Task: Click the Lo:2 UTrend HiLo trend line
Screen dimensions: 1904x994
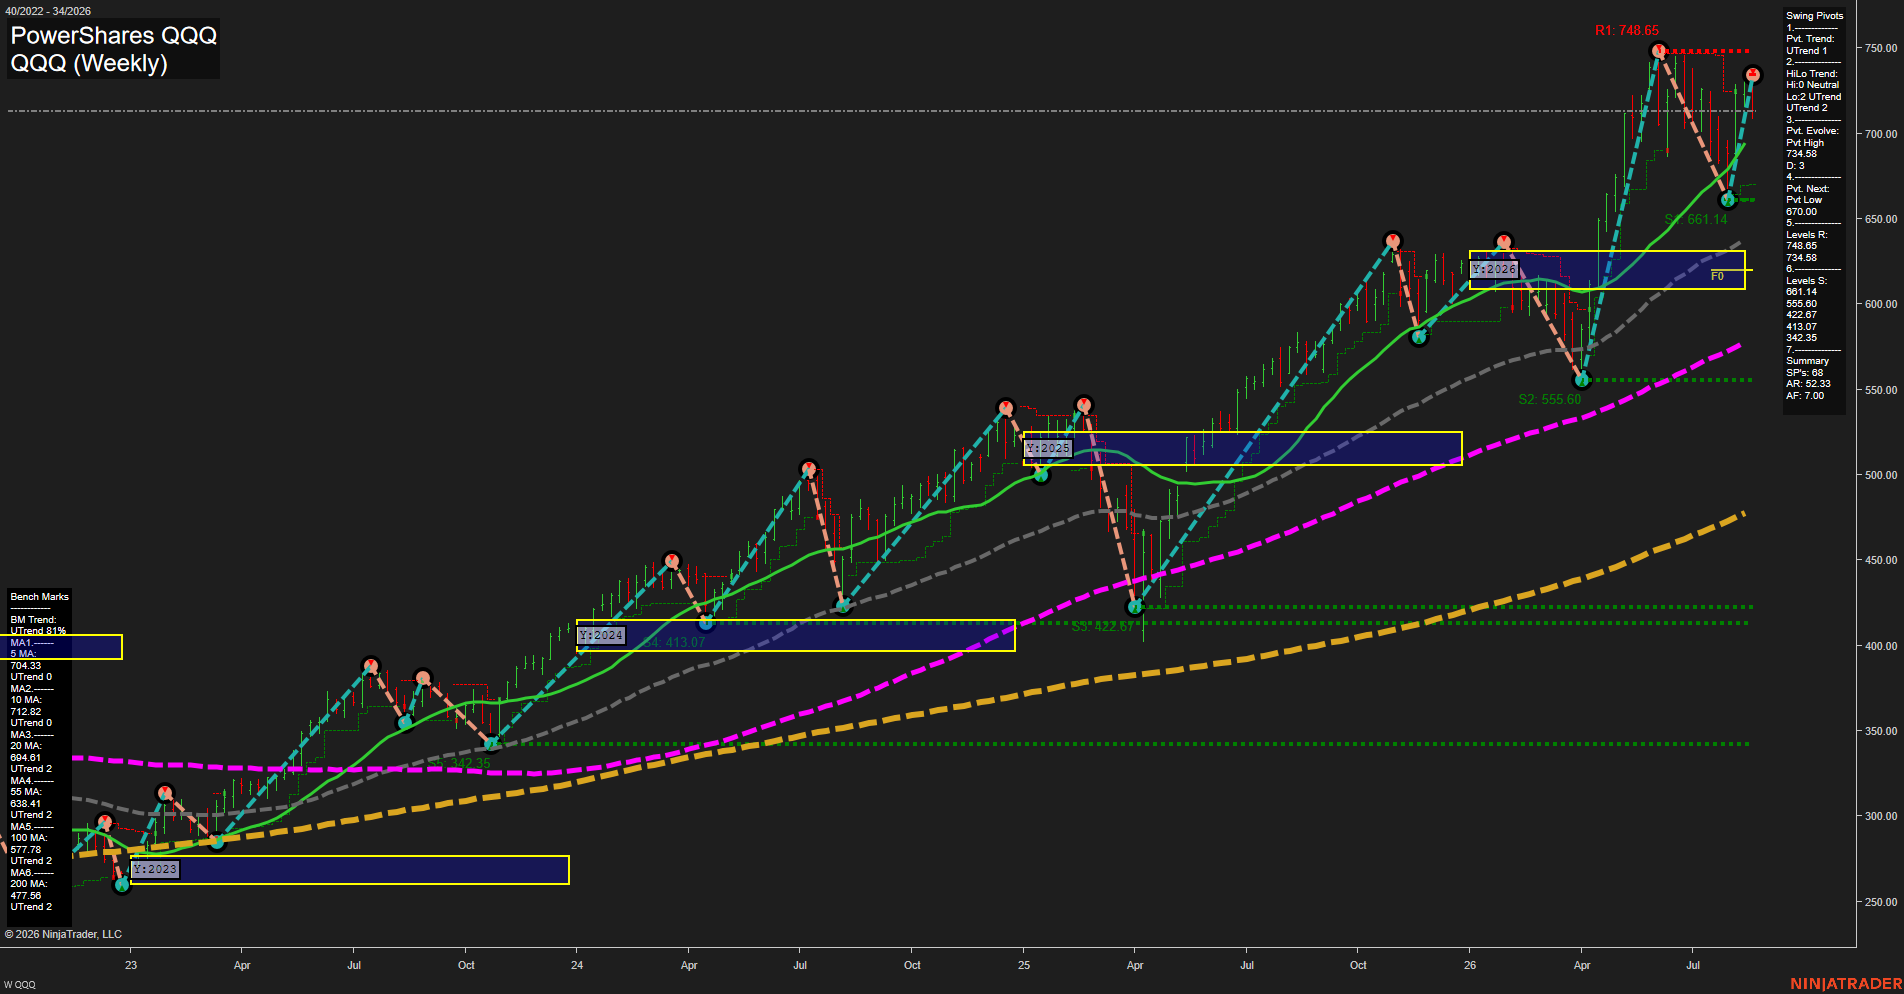Action: pos(1813,97)
